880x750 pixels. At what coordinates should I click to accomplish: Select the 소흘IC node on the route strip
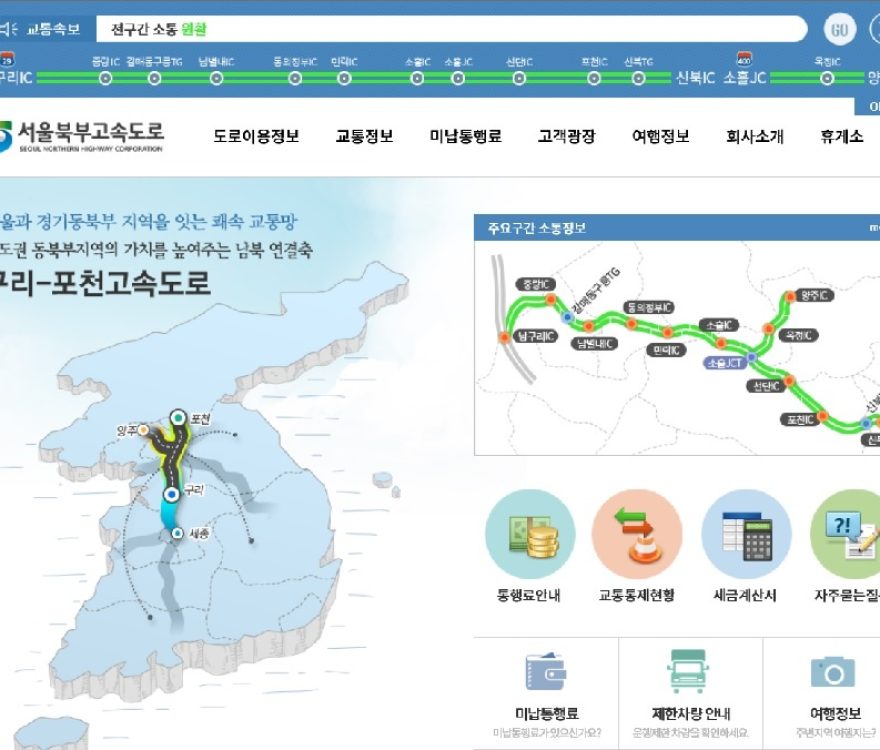pos(417,79)
